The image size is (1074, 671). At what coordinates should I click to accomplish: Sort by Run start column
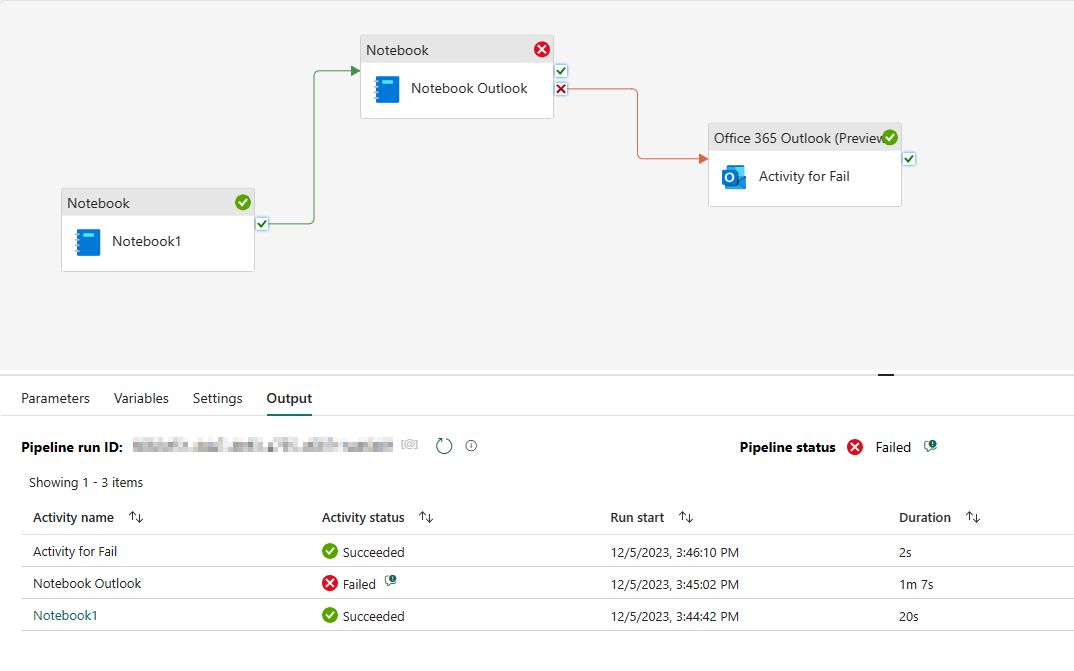tap(686, 517)
